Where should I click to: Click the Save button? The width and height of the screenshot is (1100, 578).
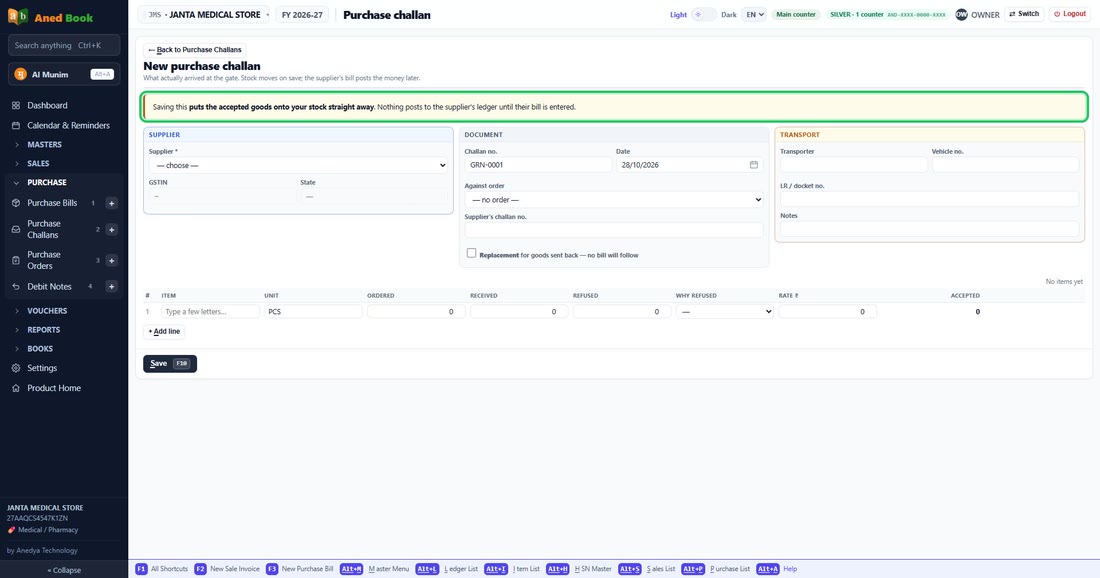(x=170, y=363)
